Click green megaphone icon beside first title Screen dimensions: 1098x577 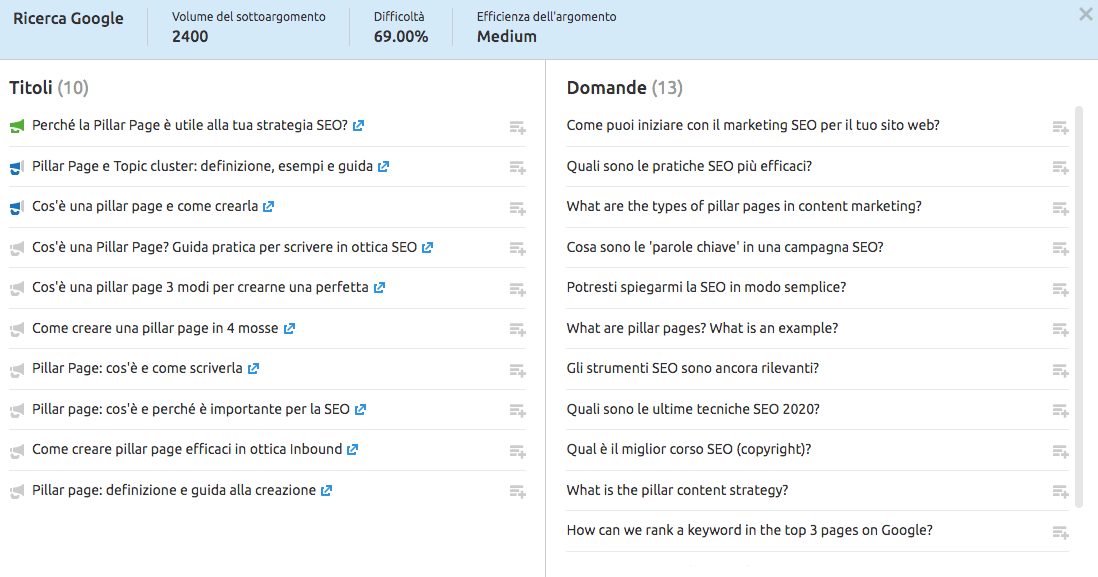point(16,126)
